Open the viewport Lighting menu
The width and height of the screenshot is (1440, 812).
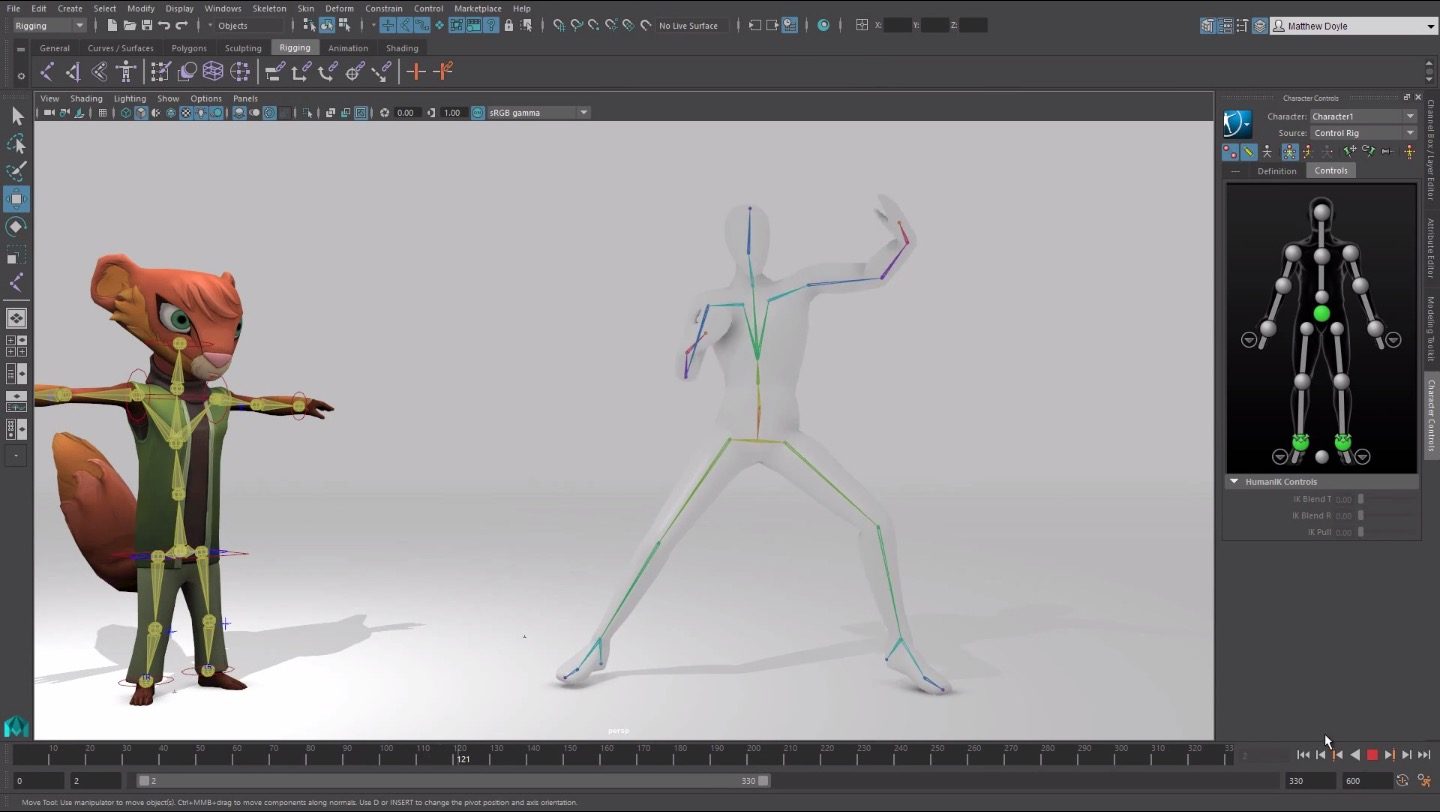129,98
